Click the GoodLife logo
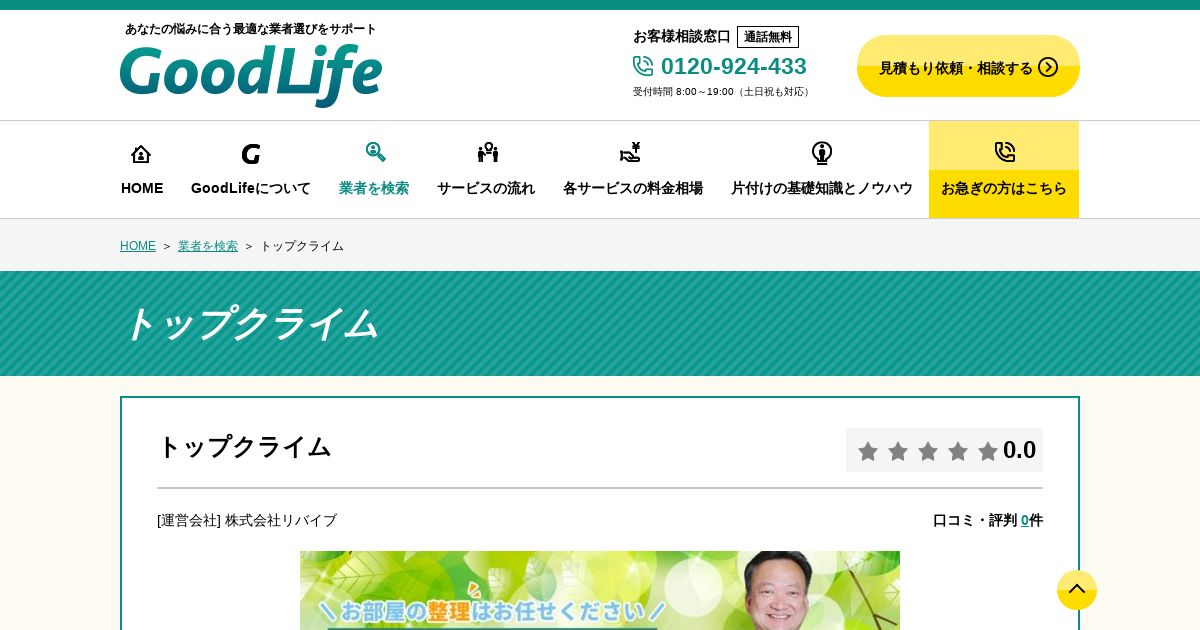This screenshot has width=1200, height=630. coord(251,74)
